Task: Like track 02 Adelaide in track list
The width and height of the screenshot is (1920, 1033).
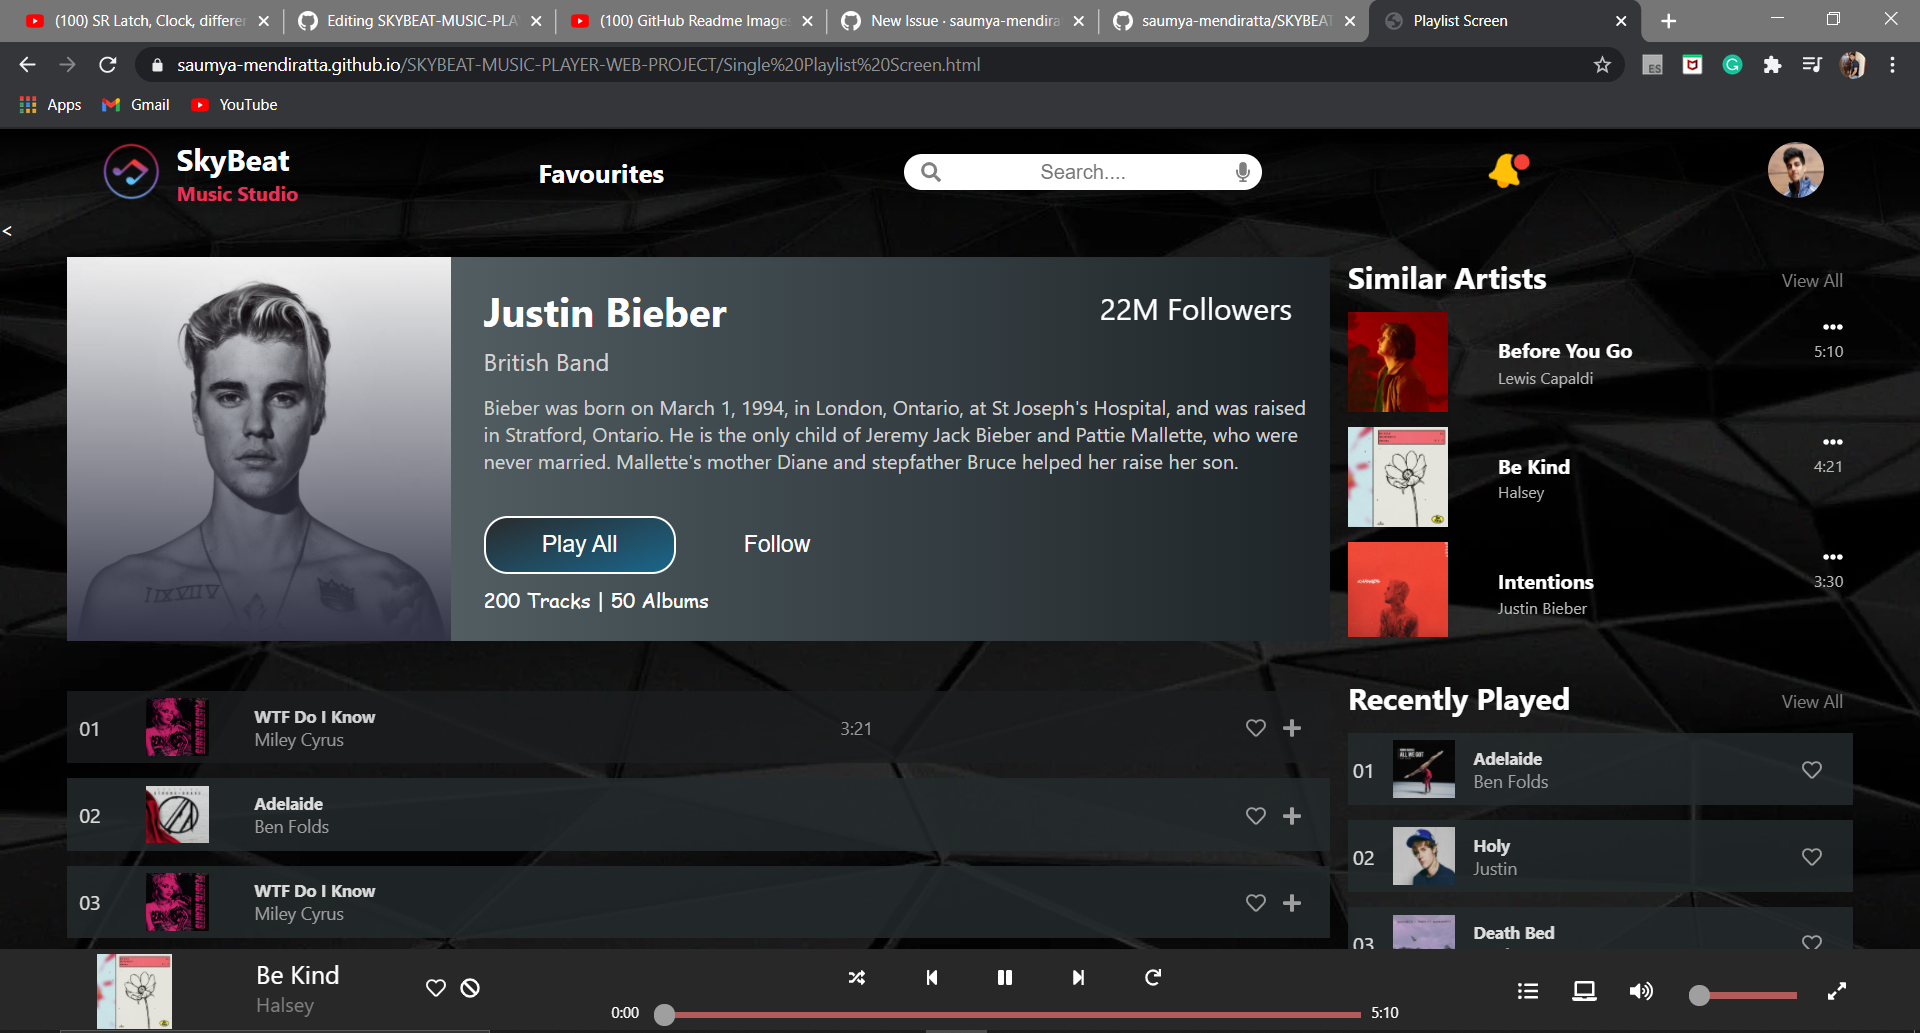Action: (1256, 816)
